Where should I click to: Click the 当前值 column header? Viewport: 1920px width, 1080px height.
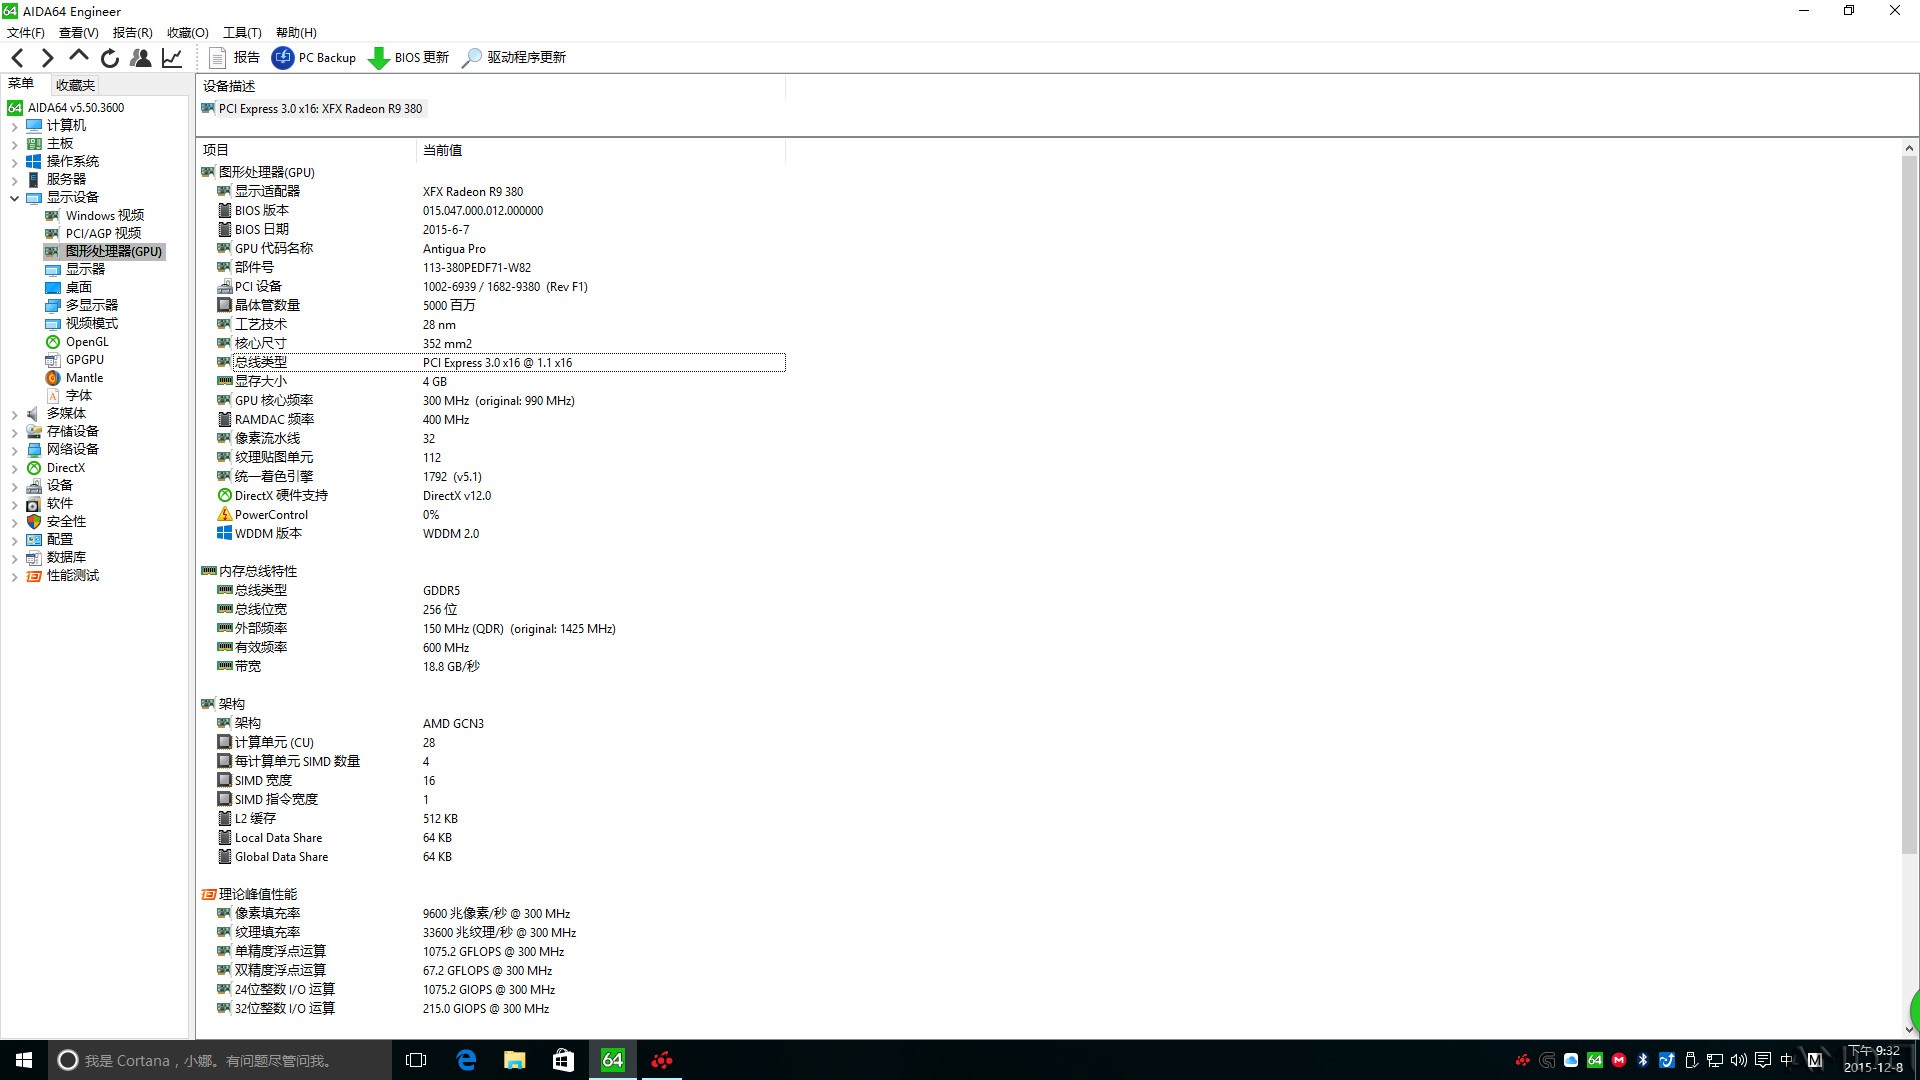pos(600,150)
